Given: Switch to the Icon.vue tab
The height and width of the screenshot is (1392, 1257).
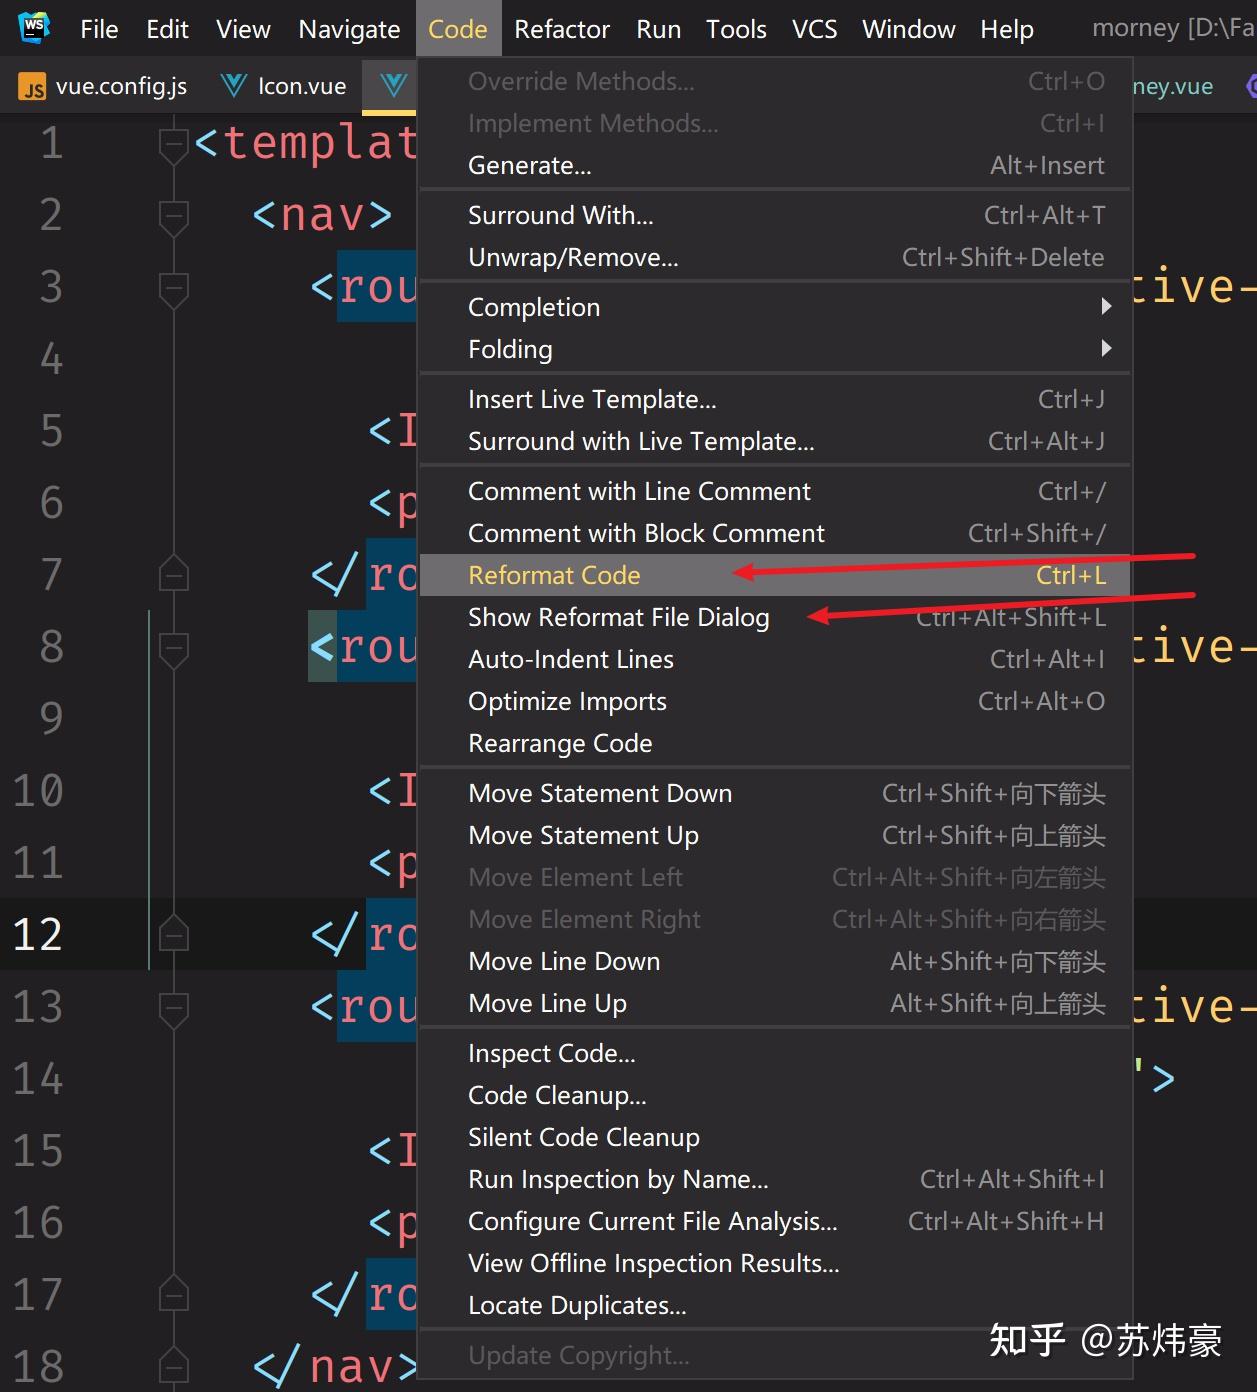Looking at the screenshot, I should (x=284, y=87).
